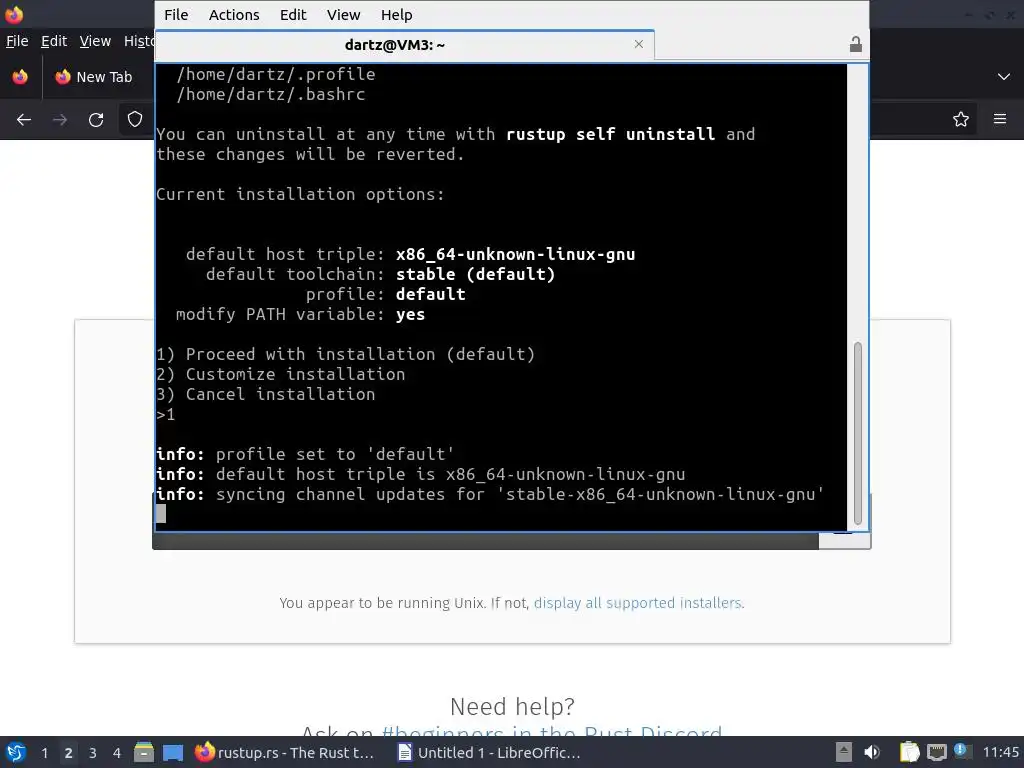Viewport: 1024px width, 768px height.
Task: Open Firefox application hamburger menu
Action: coord(1000,120)
